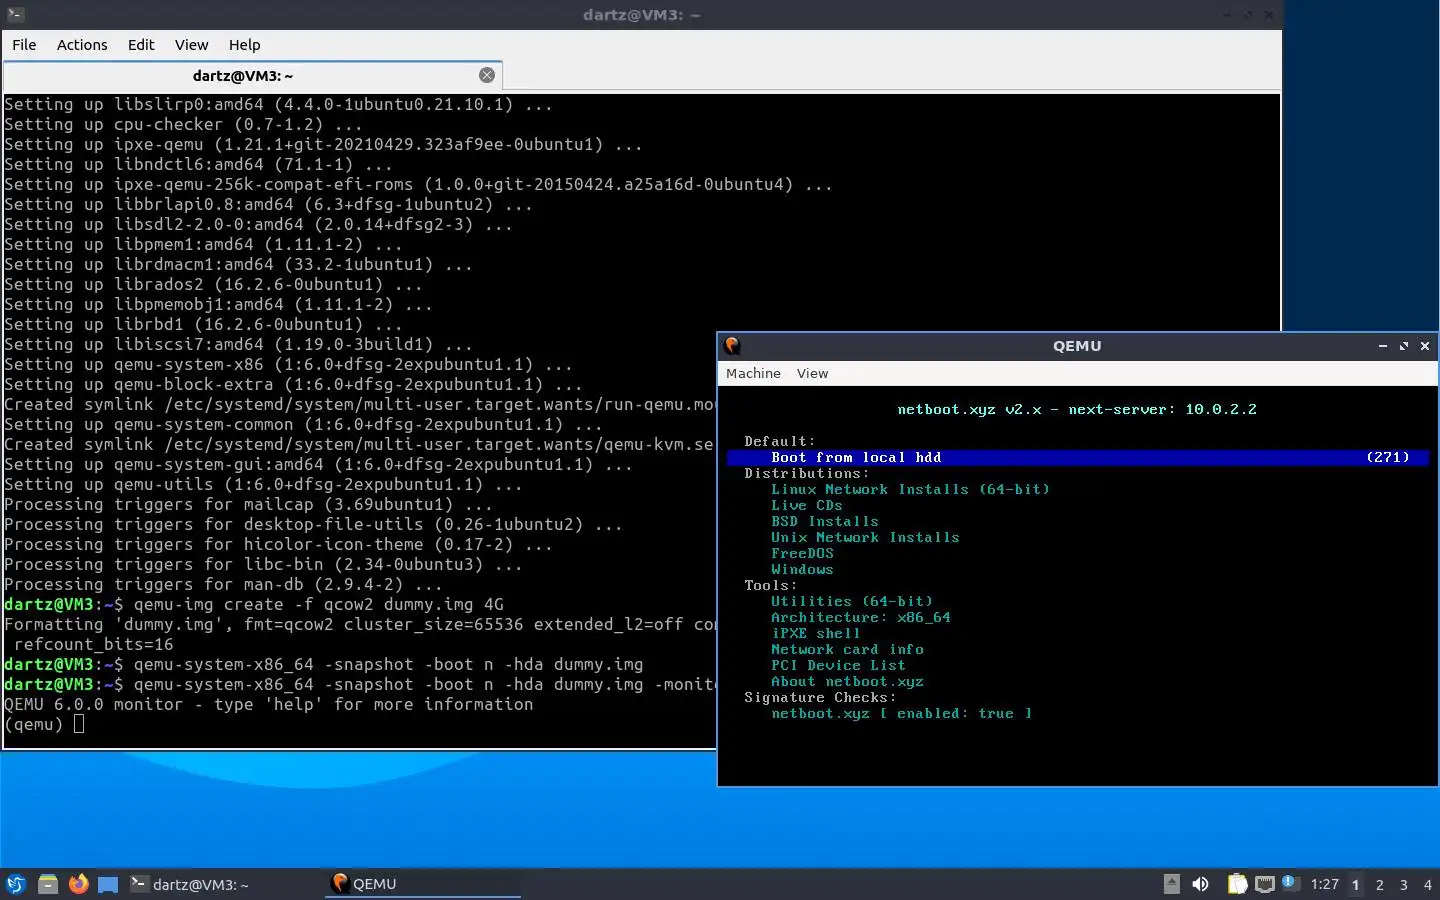Viewport: 1440px width, 900px height.
Task: Minimize the QEMU window
Action: 1383,346
